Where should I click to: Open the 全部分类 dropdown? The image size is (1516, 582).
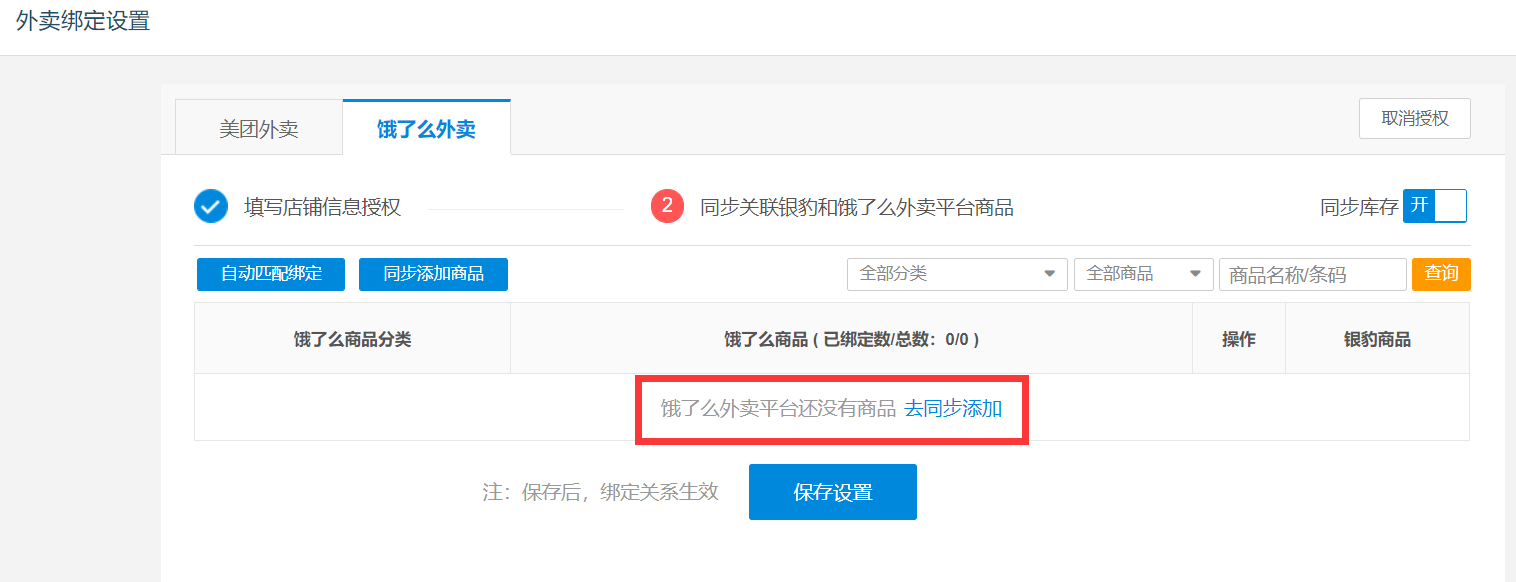pyautogui.click(x=956, y=274)
